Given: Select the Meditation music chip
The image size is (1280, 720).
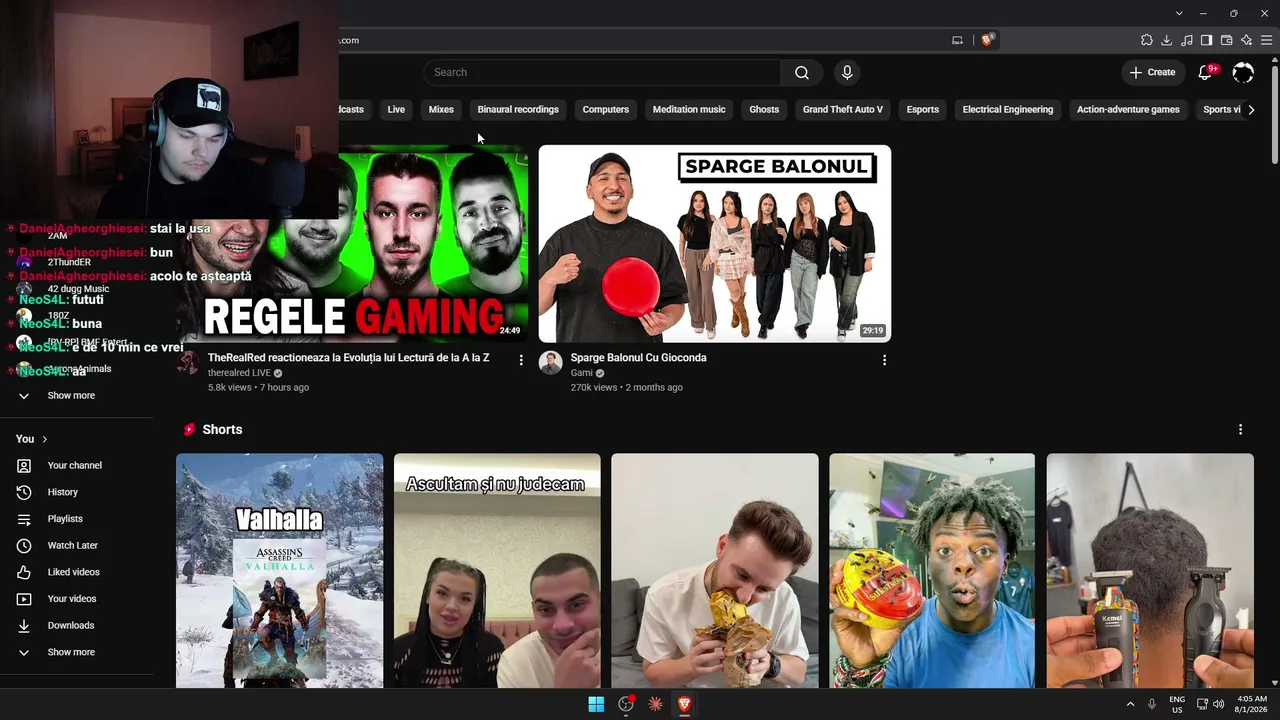Looking at the screenshot, I should (x=689, y=110).
